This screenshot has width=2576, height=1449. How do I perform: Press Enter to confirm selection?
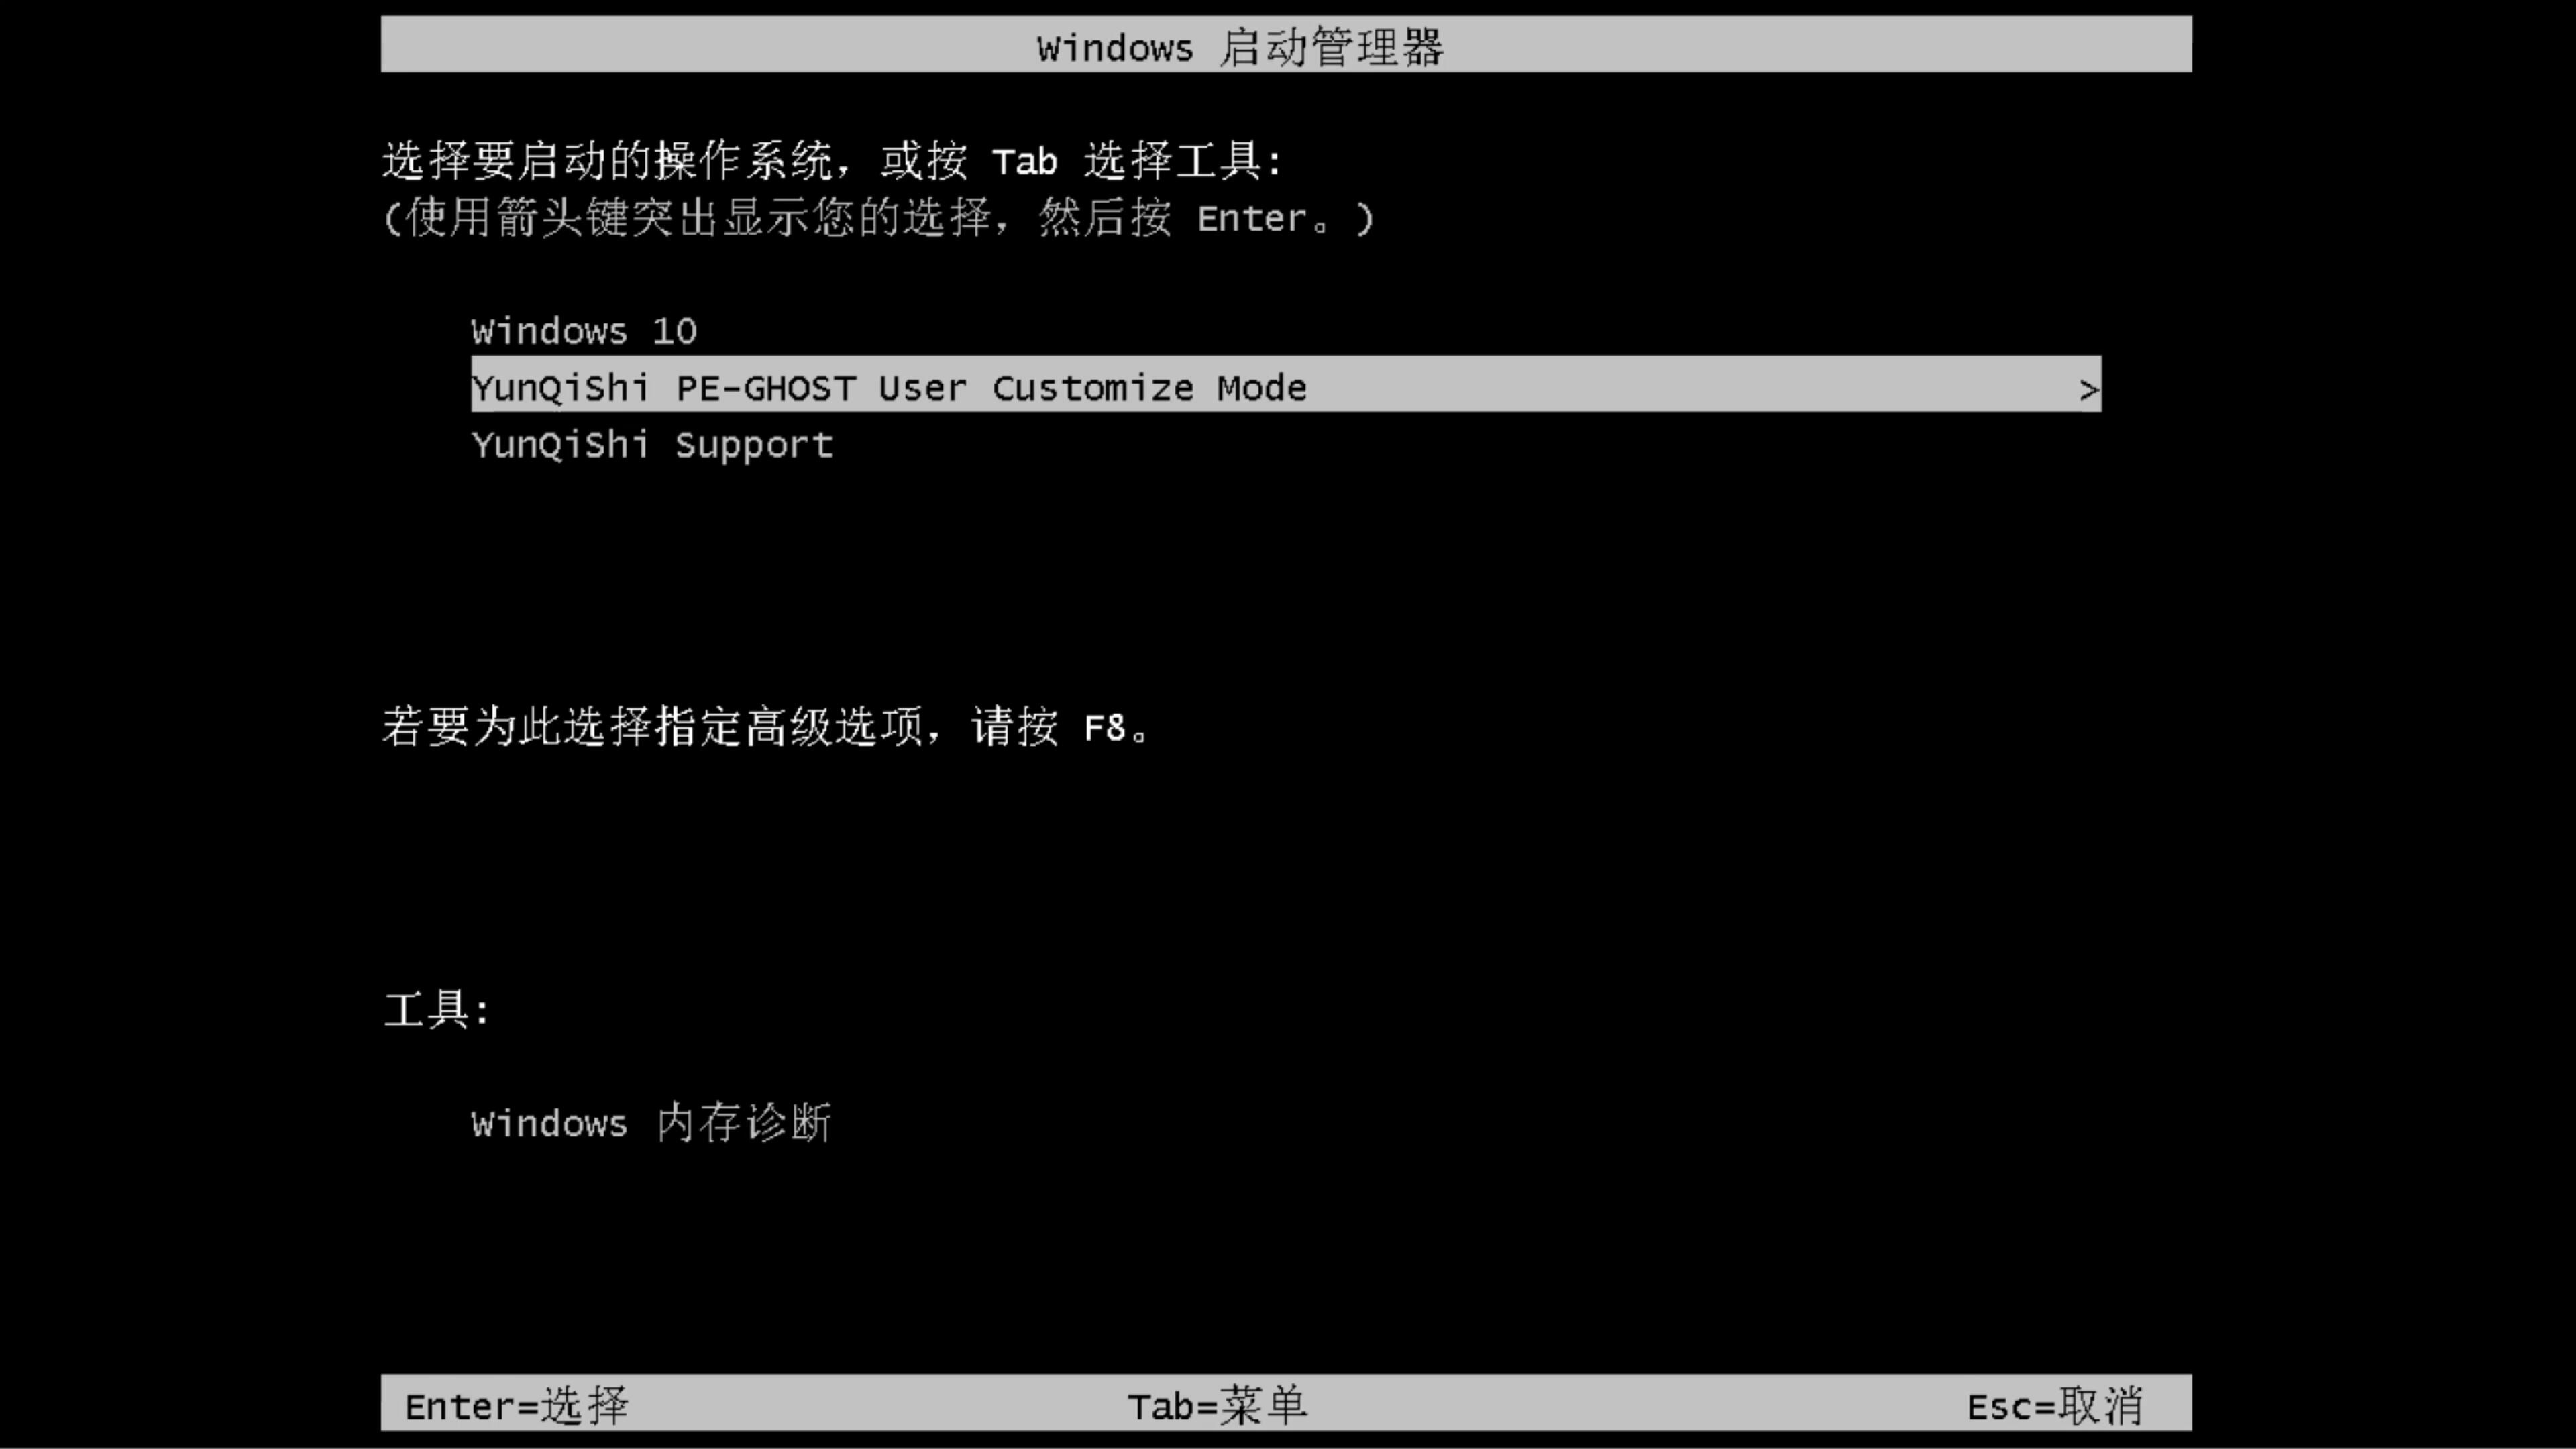[513, 1405]
